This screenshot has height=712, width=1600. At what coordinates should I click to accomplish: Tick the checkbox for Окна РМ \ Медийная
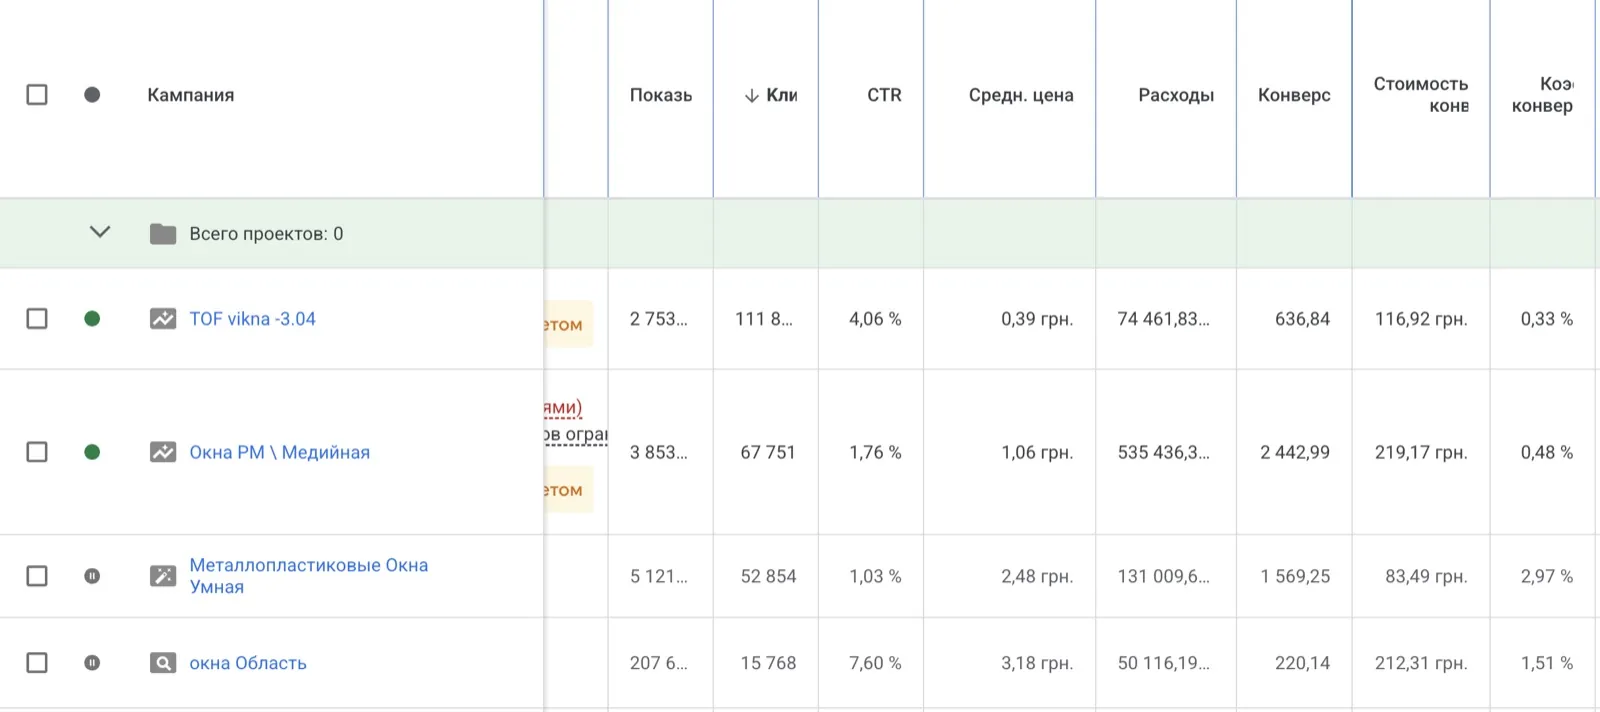coord(37,452)
